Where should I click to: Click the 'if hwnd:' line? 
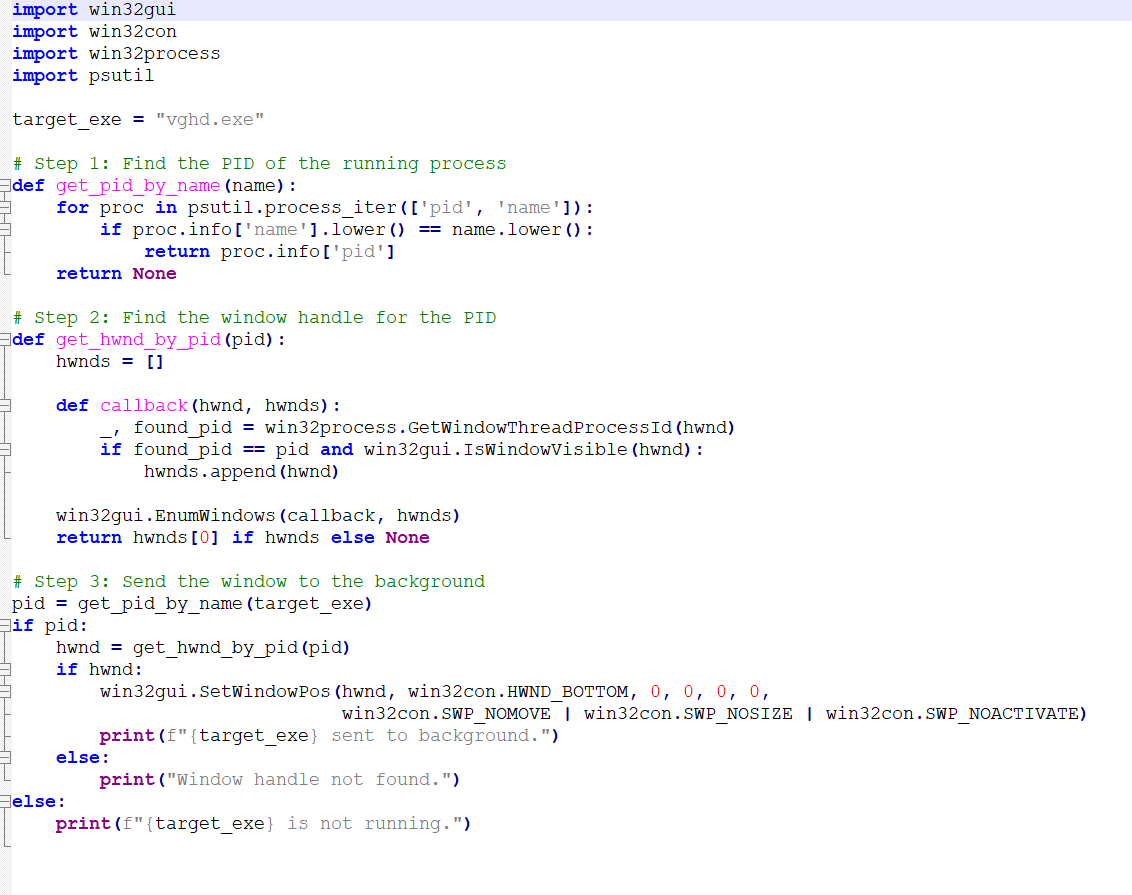(x=99, y=670)
